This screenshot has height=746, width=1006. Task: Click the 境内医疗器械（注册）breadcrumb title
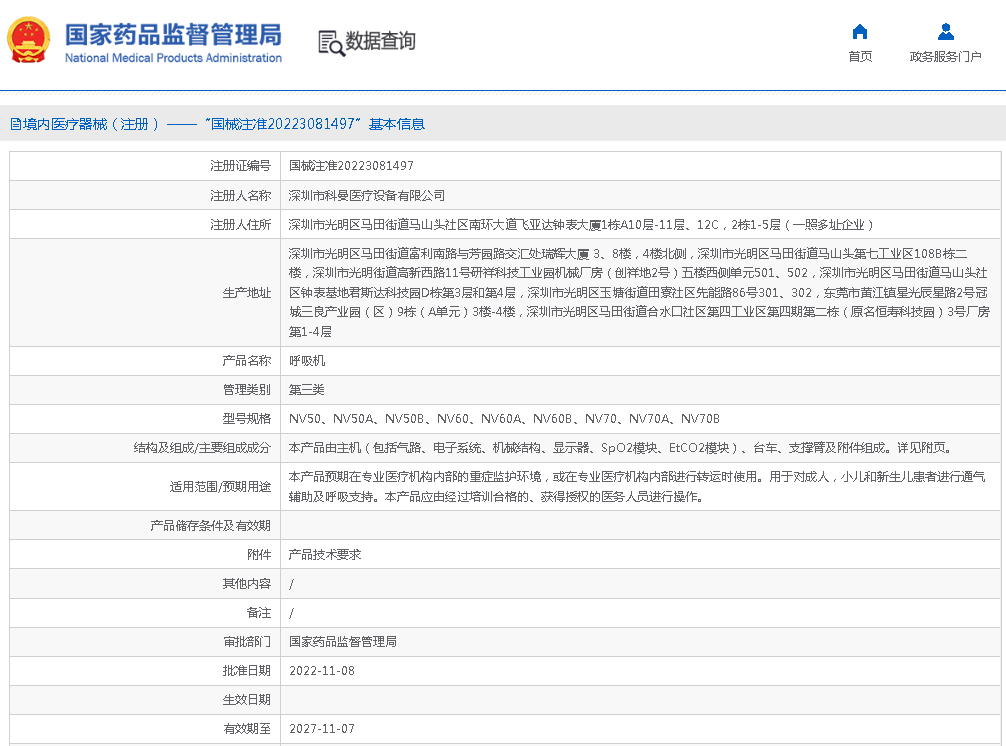click(x=92, y=124)
